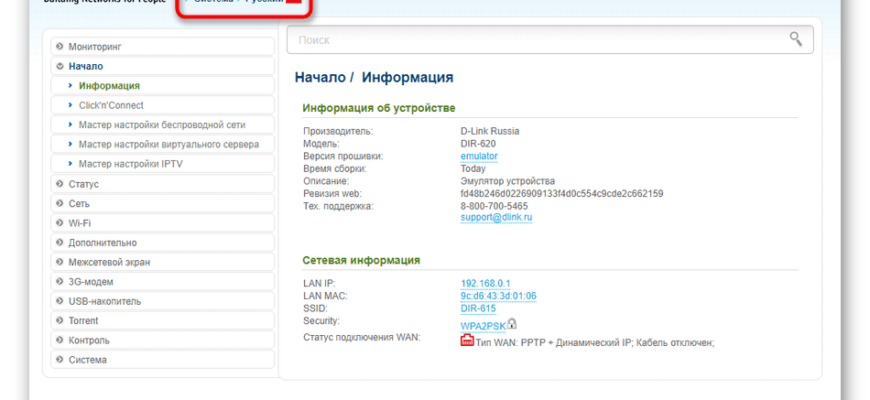
Task: Click the Информация об устройстве heading
Action: [379, 108]
